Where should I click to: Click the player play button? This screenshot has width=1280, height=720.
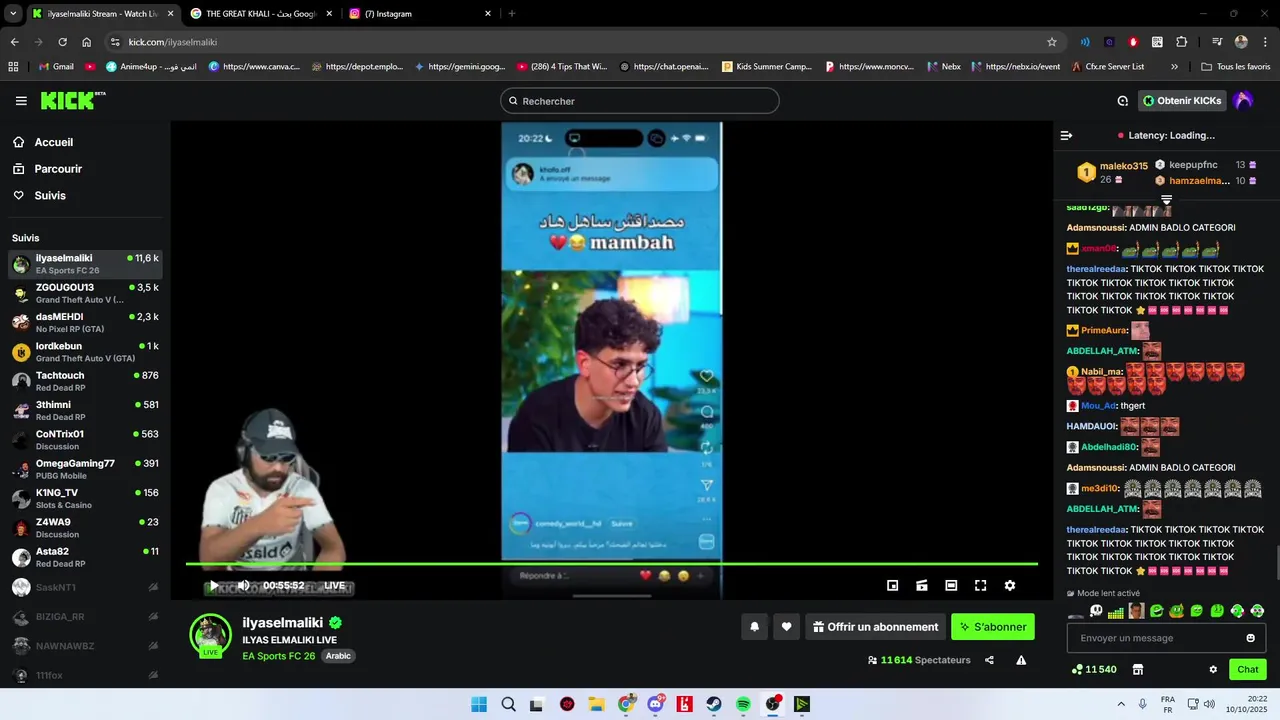pyautogui.click(x=214, y=586)
